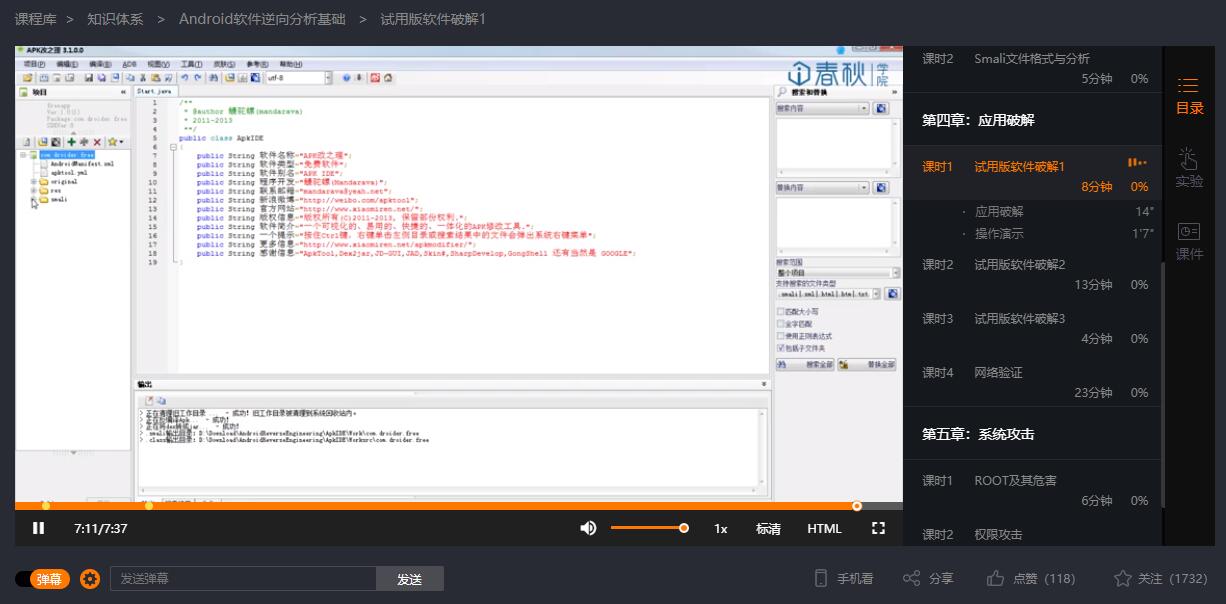Open the 分享 share option
Viewport: 1226px width, 604px height.
(x=911, y=578)
